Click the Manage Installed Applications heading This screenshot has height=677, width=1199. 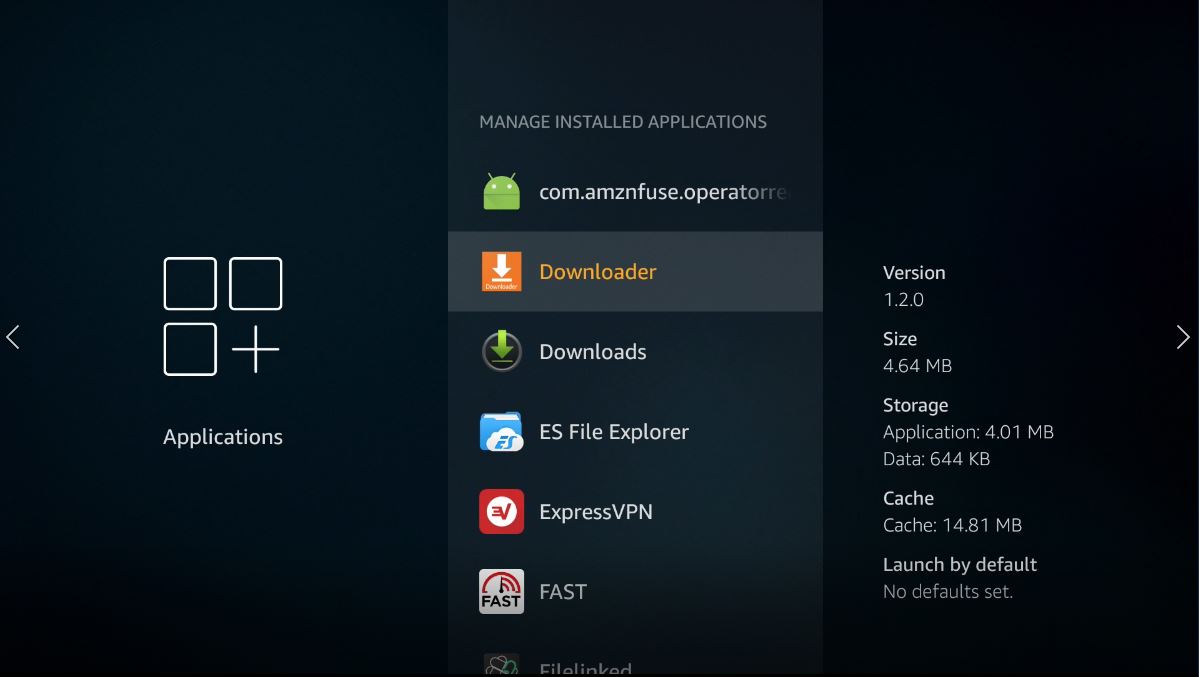click(x=623, y=122)
